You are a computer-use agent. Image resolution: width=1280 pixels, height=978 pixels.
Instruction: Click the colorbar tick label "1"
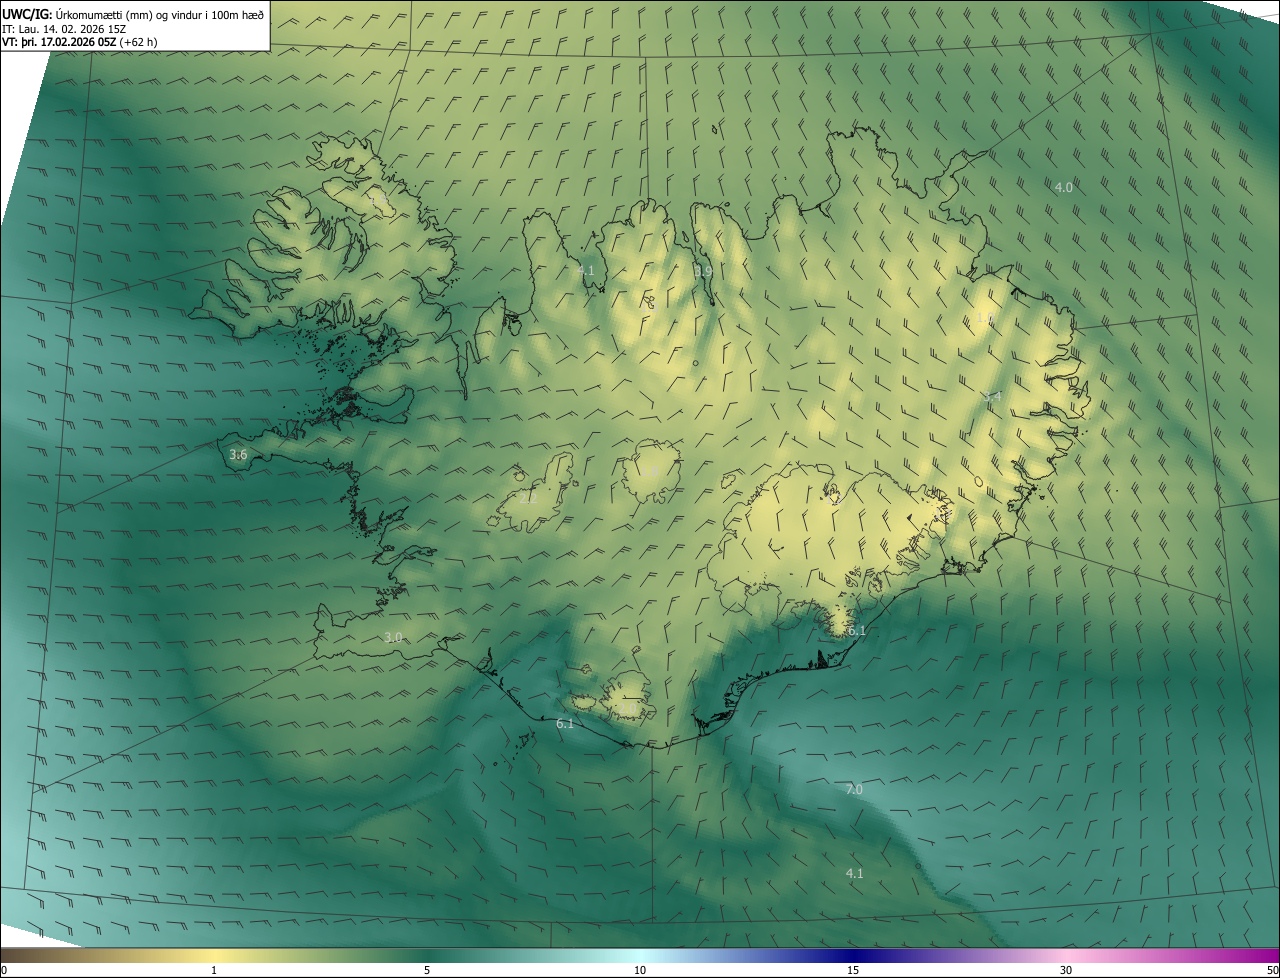point(214,970)
